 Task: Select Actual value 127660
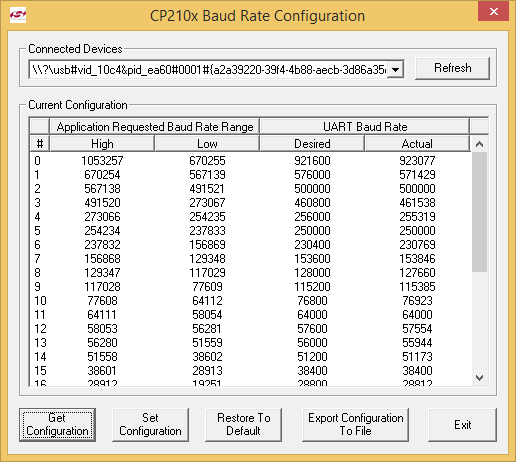(x=417, y=273)
